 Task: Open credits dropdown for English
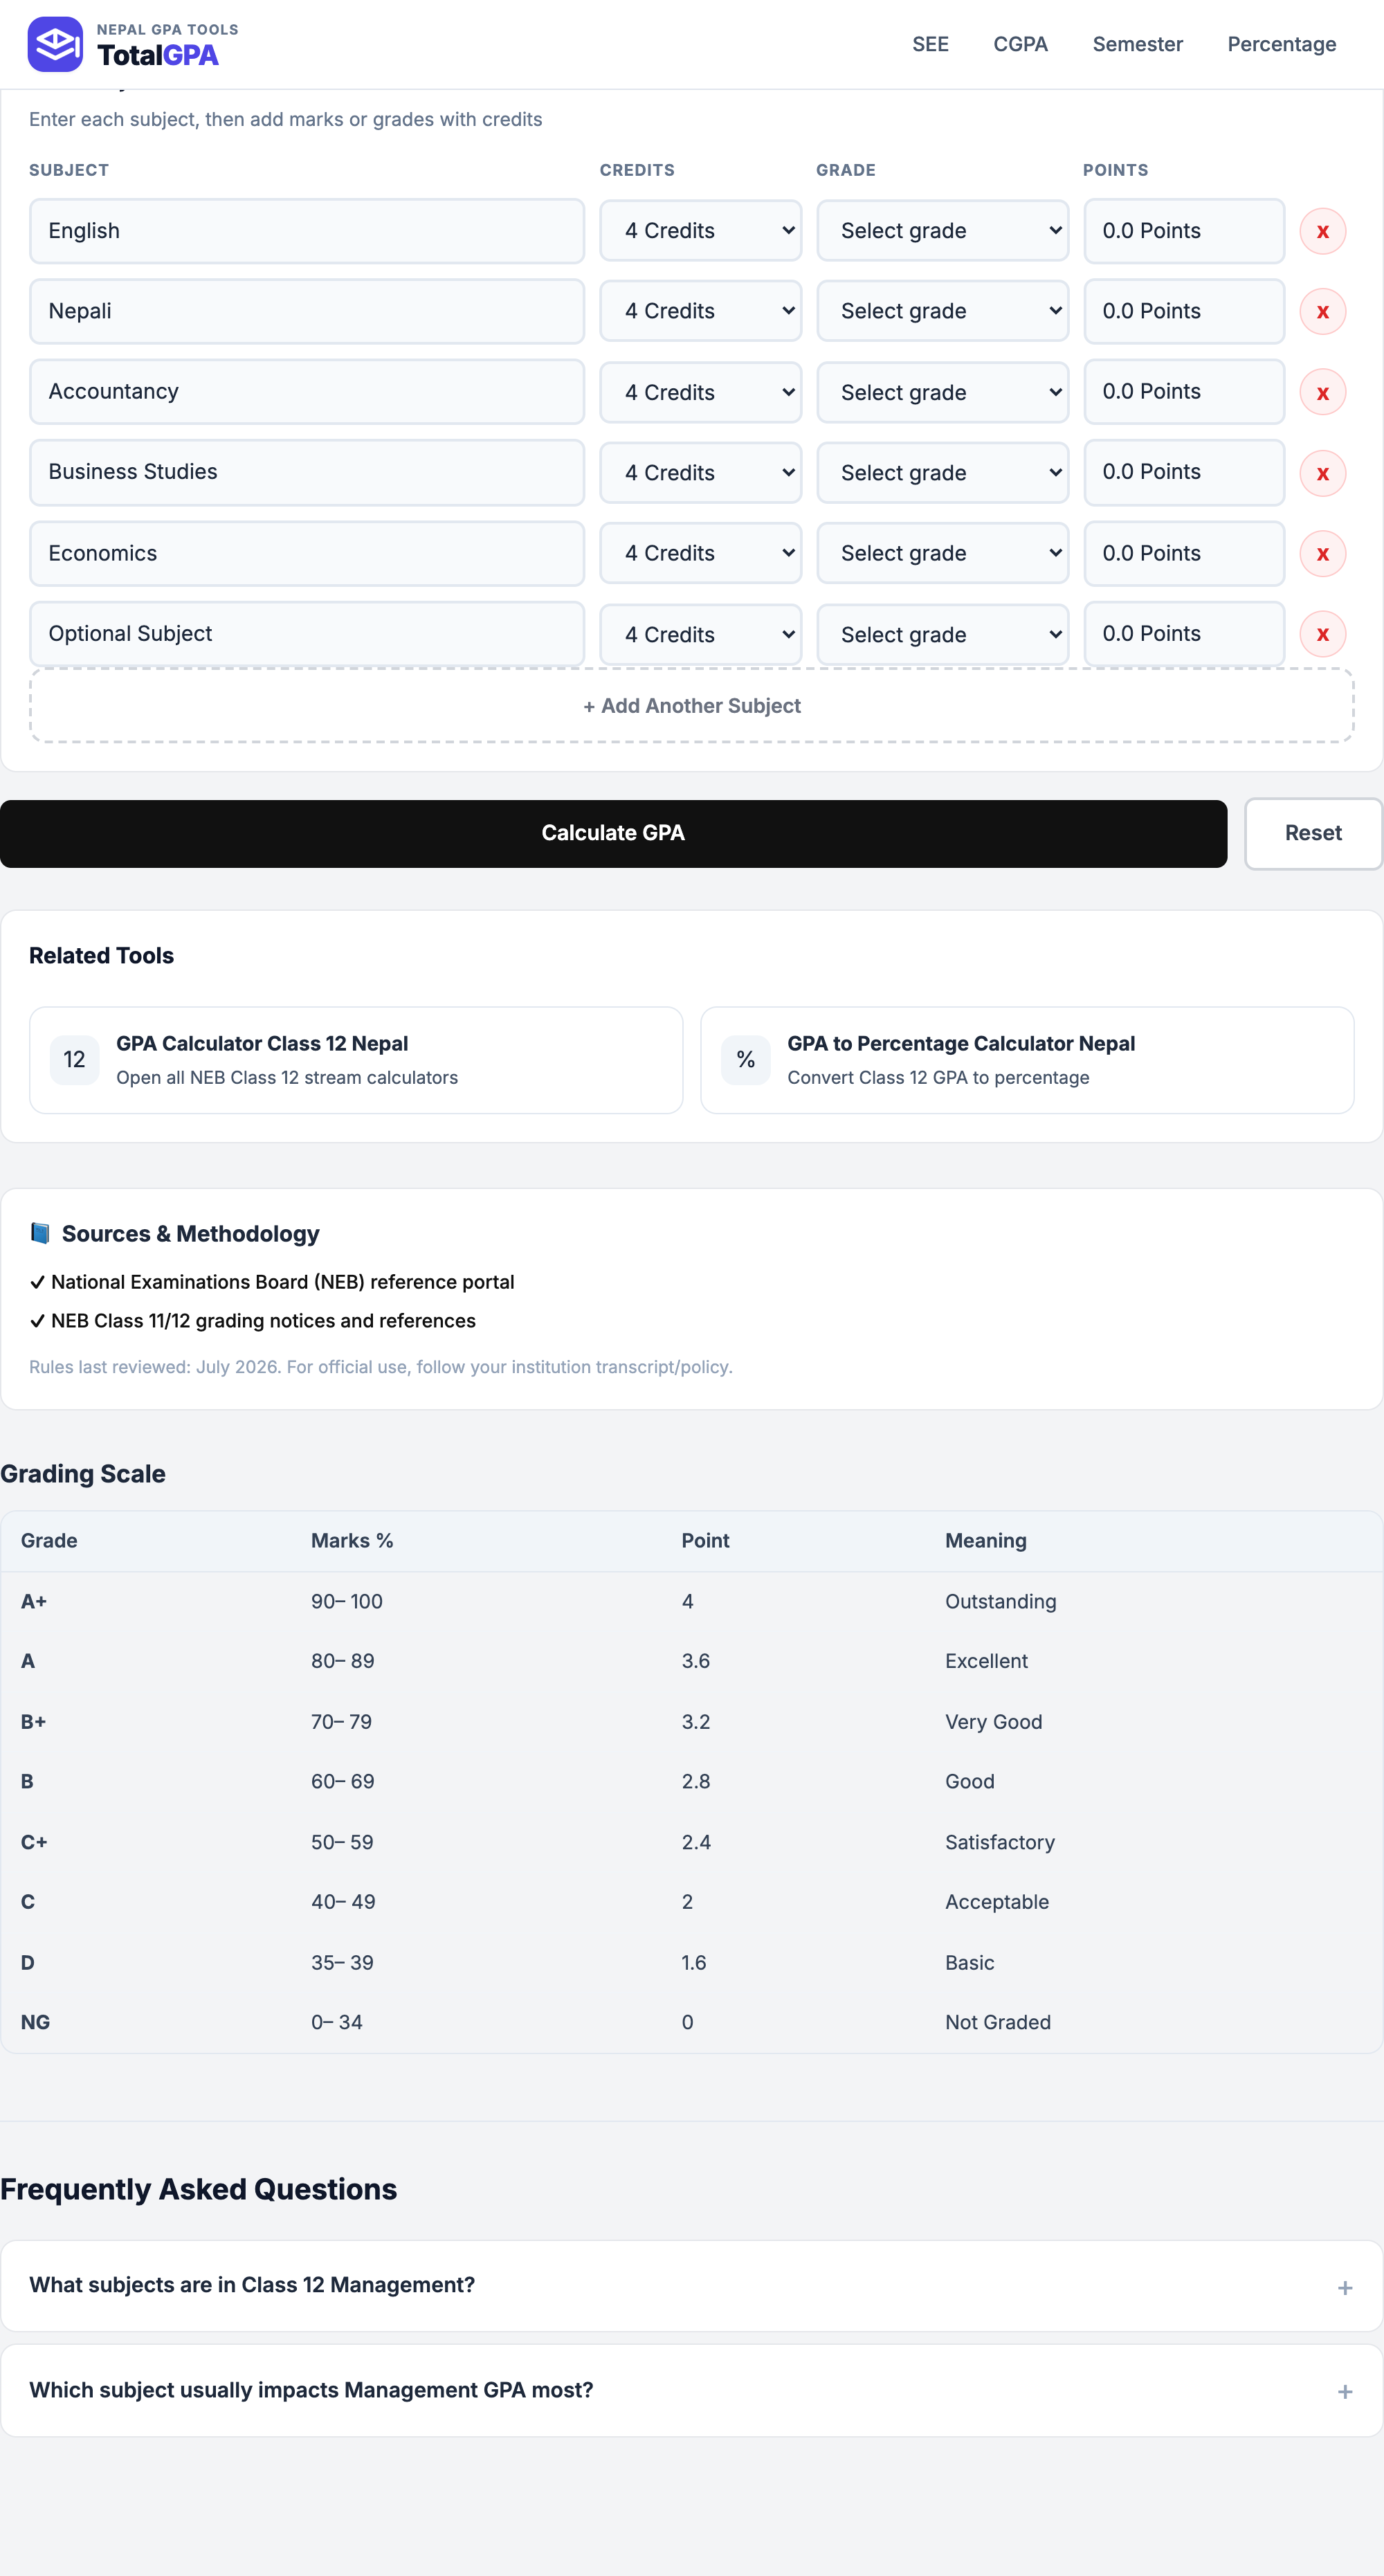pyautogui.click(x=701, y=231)
